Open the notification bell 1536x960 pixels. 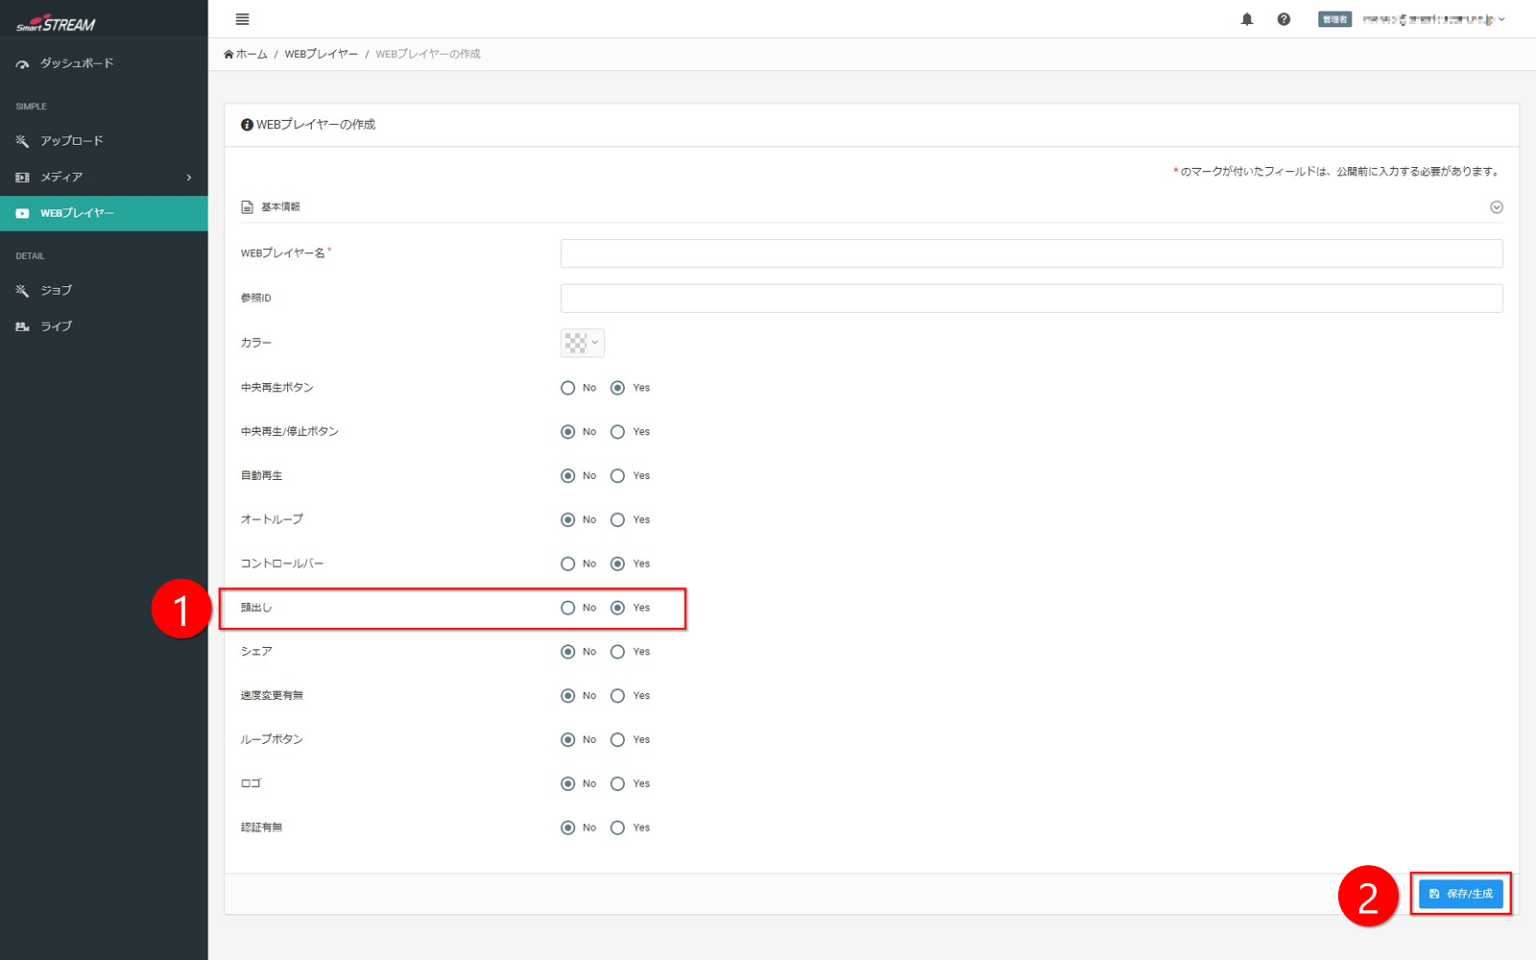[x=1246, y=19]
